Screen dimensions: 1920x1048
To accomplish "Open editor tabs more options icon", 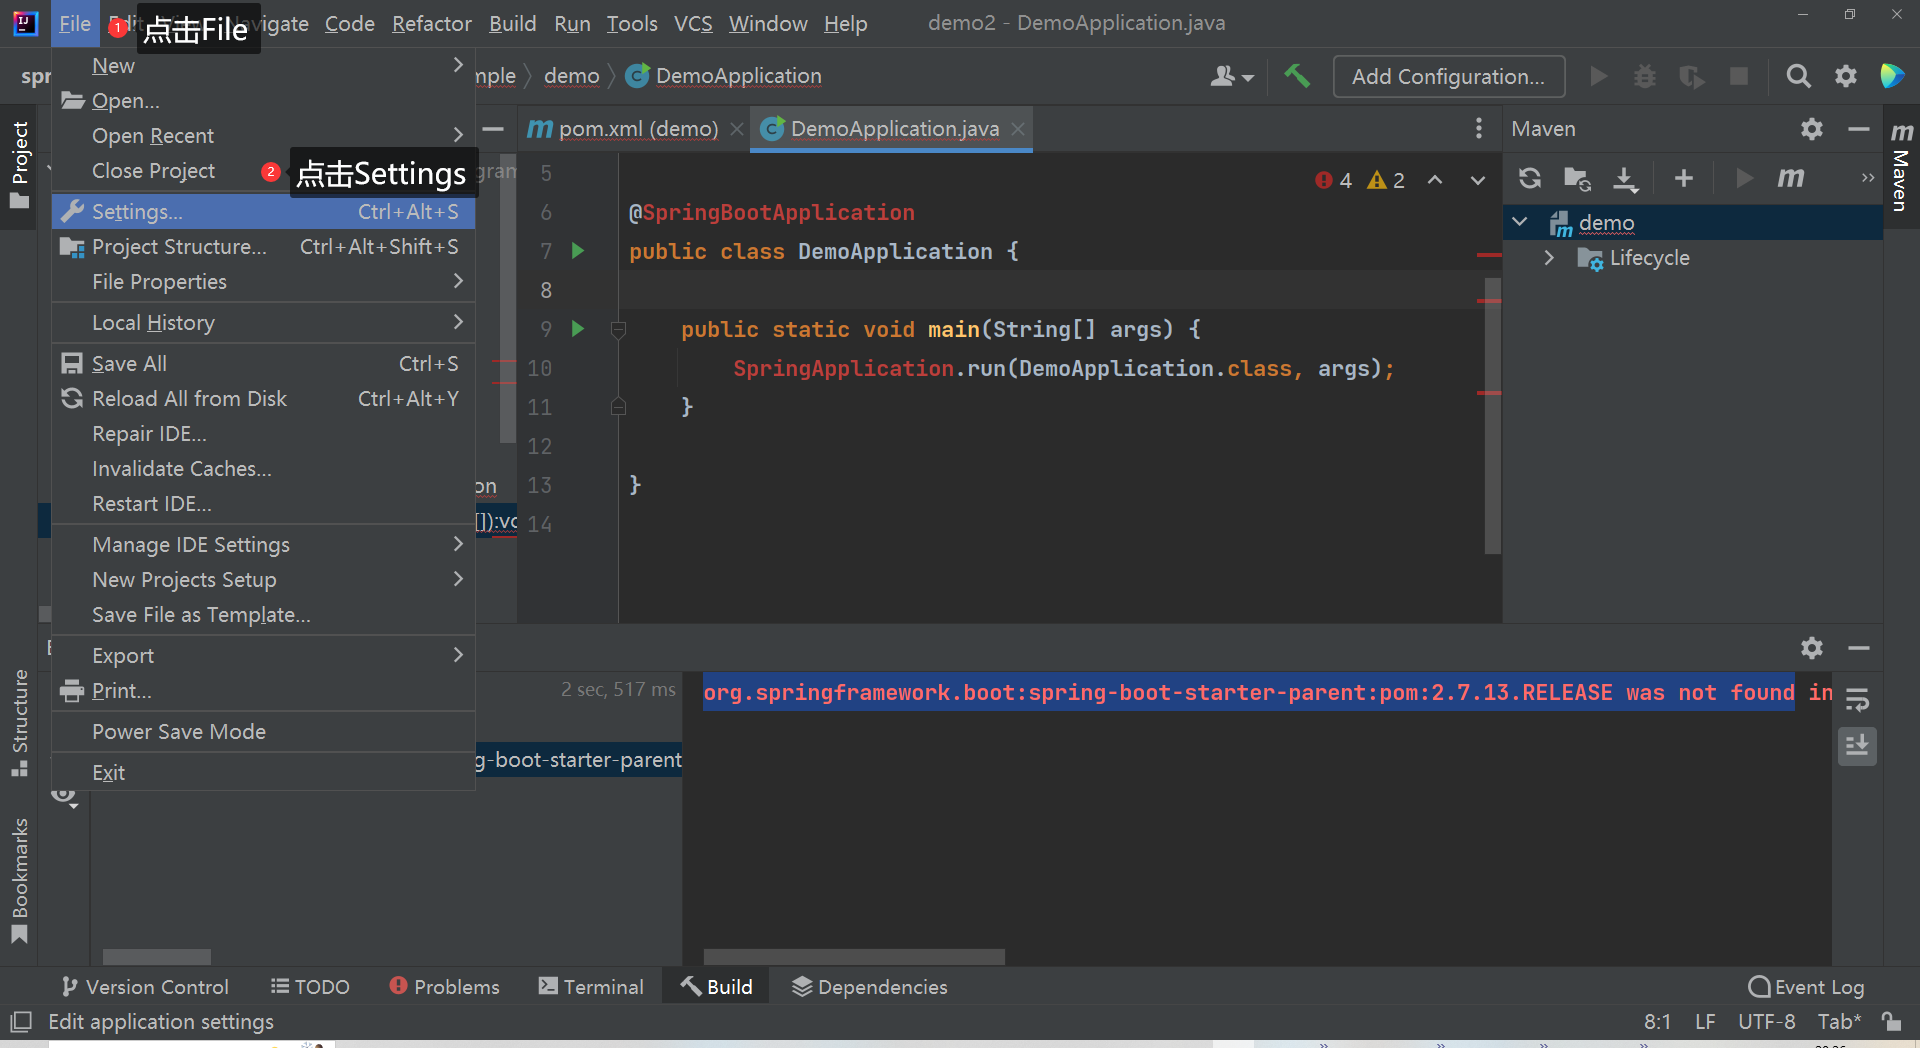I will click(x=1479, y=128).
